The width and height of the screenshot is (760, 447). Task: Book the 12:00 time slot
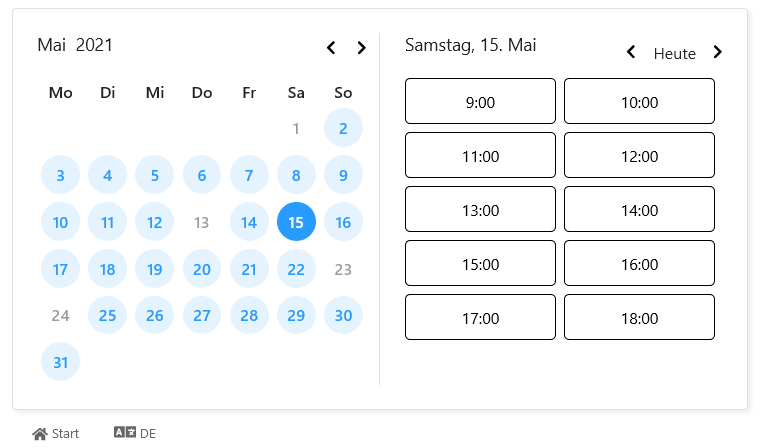coord(639,155)
